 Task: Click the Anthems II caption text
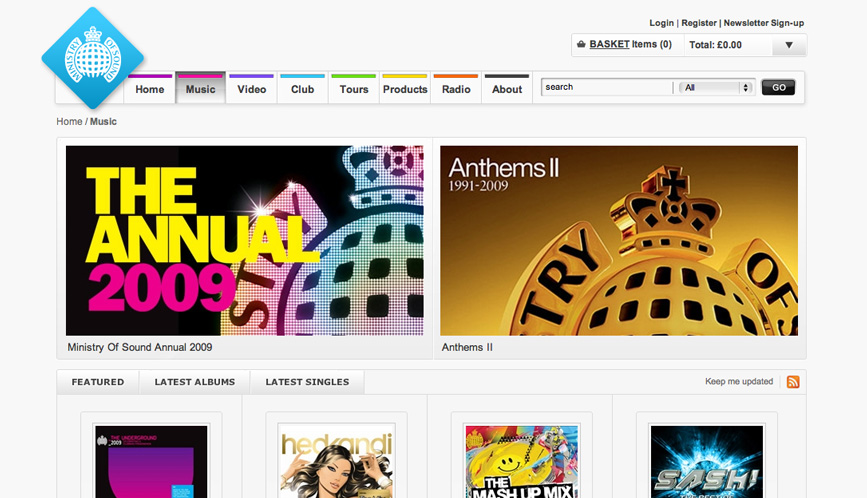(467, 347)
